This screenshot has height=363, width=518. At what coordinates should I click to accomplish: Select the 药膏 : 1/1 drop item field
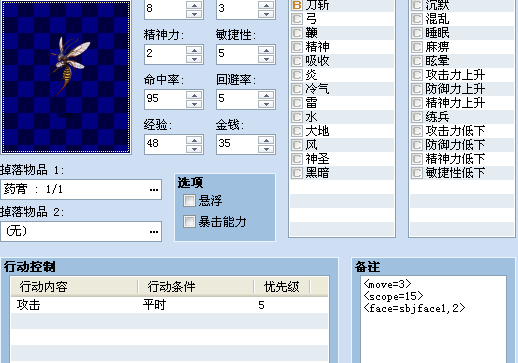(81, 190)
